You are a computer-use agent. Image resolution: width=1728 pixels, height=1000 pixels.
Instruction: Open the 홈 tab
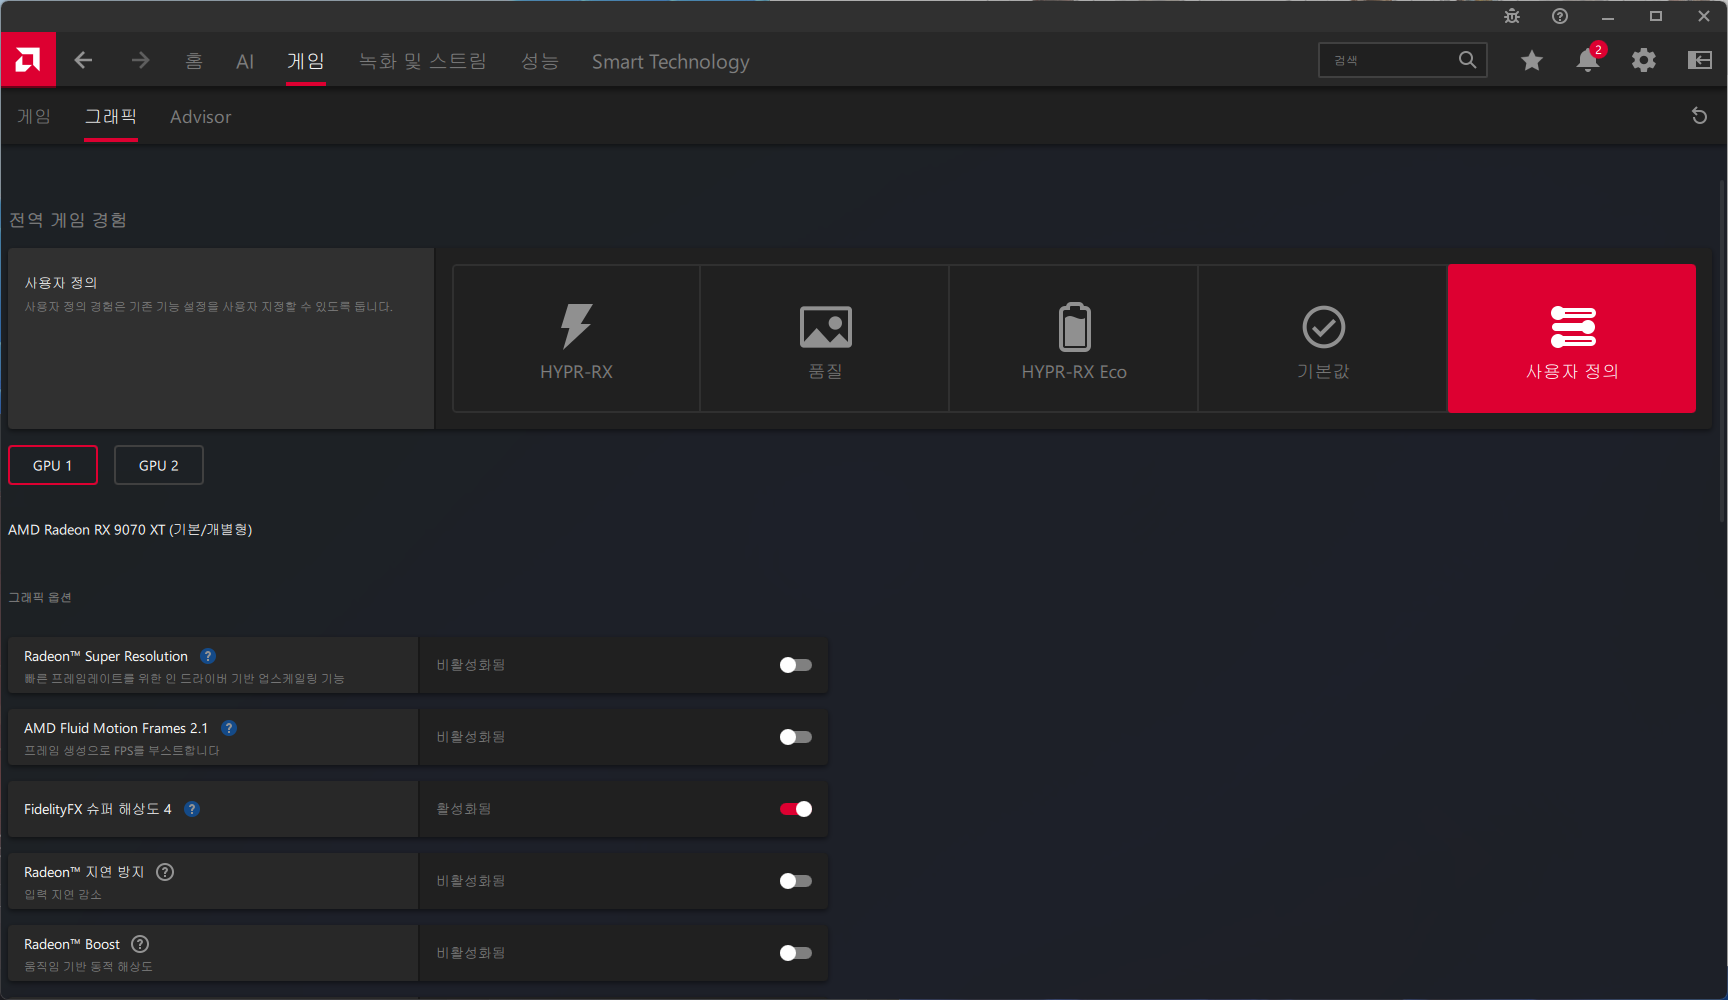click(194, 61)
